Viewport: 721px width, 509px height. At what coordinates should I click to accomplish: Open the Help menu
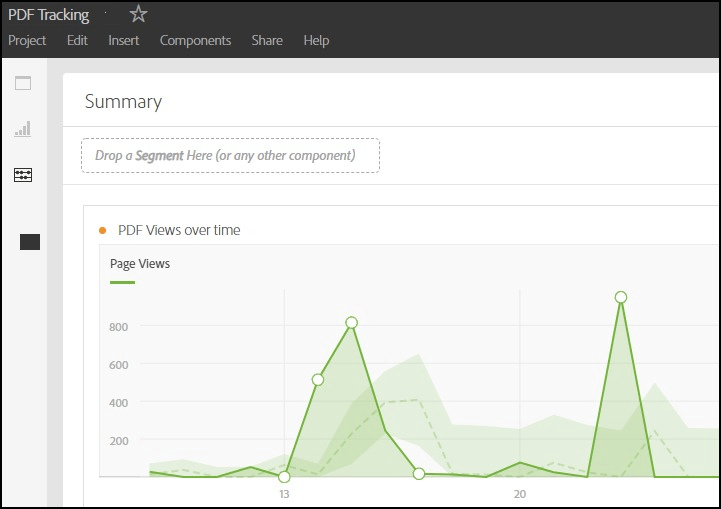[316, 40]
